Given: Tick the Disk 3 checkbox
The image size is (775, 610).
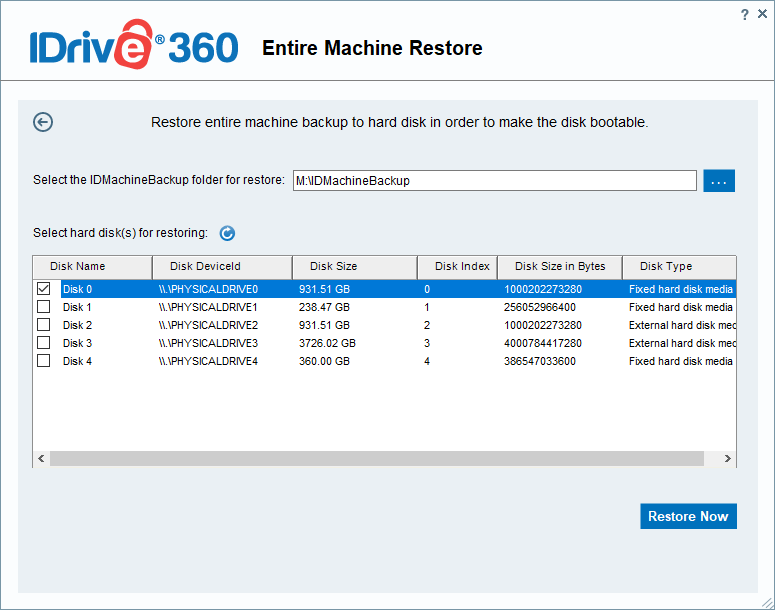Looking at the screenshot, I should tap(43, 343).
